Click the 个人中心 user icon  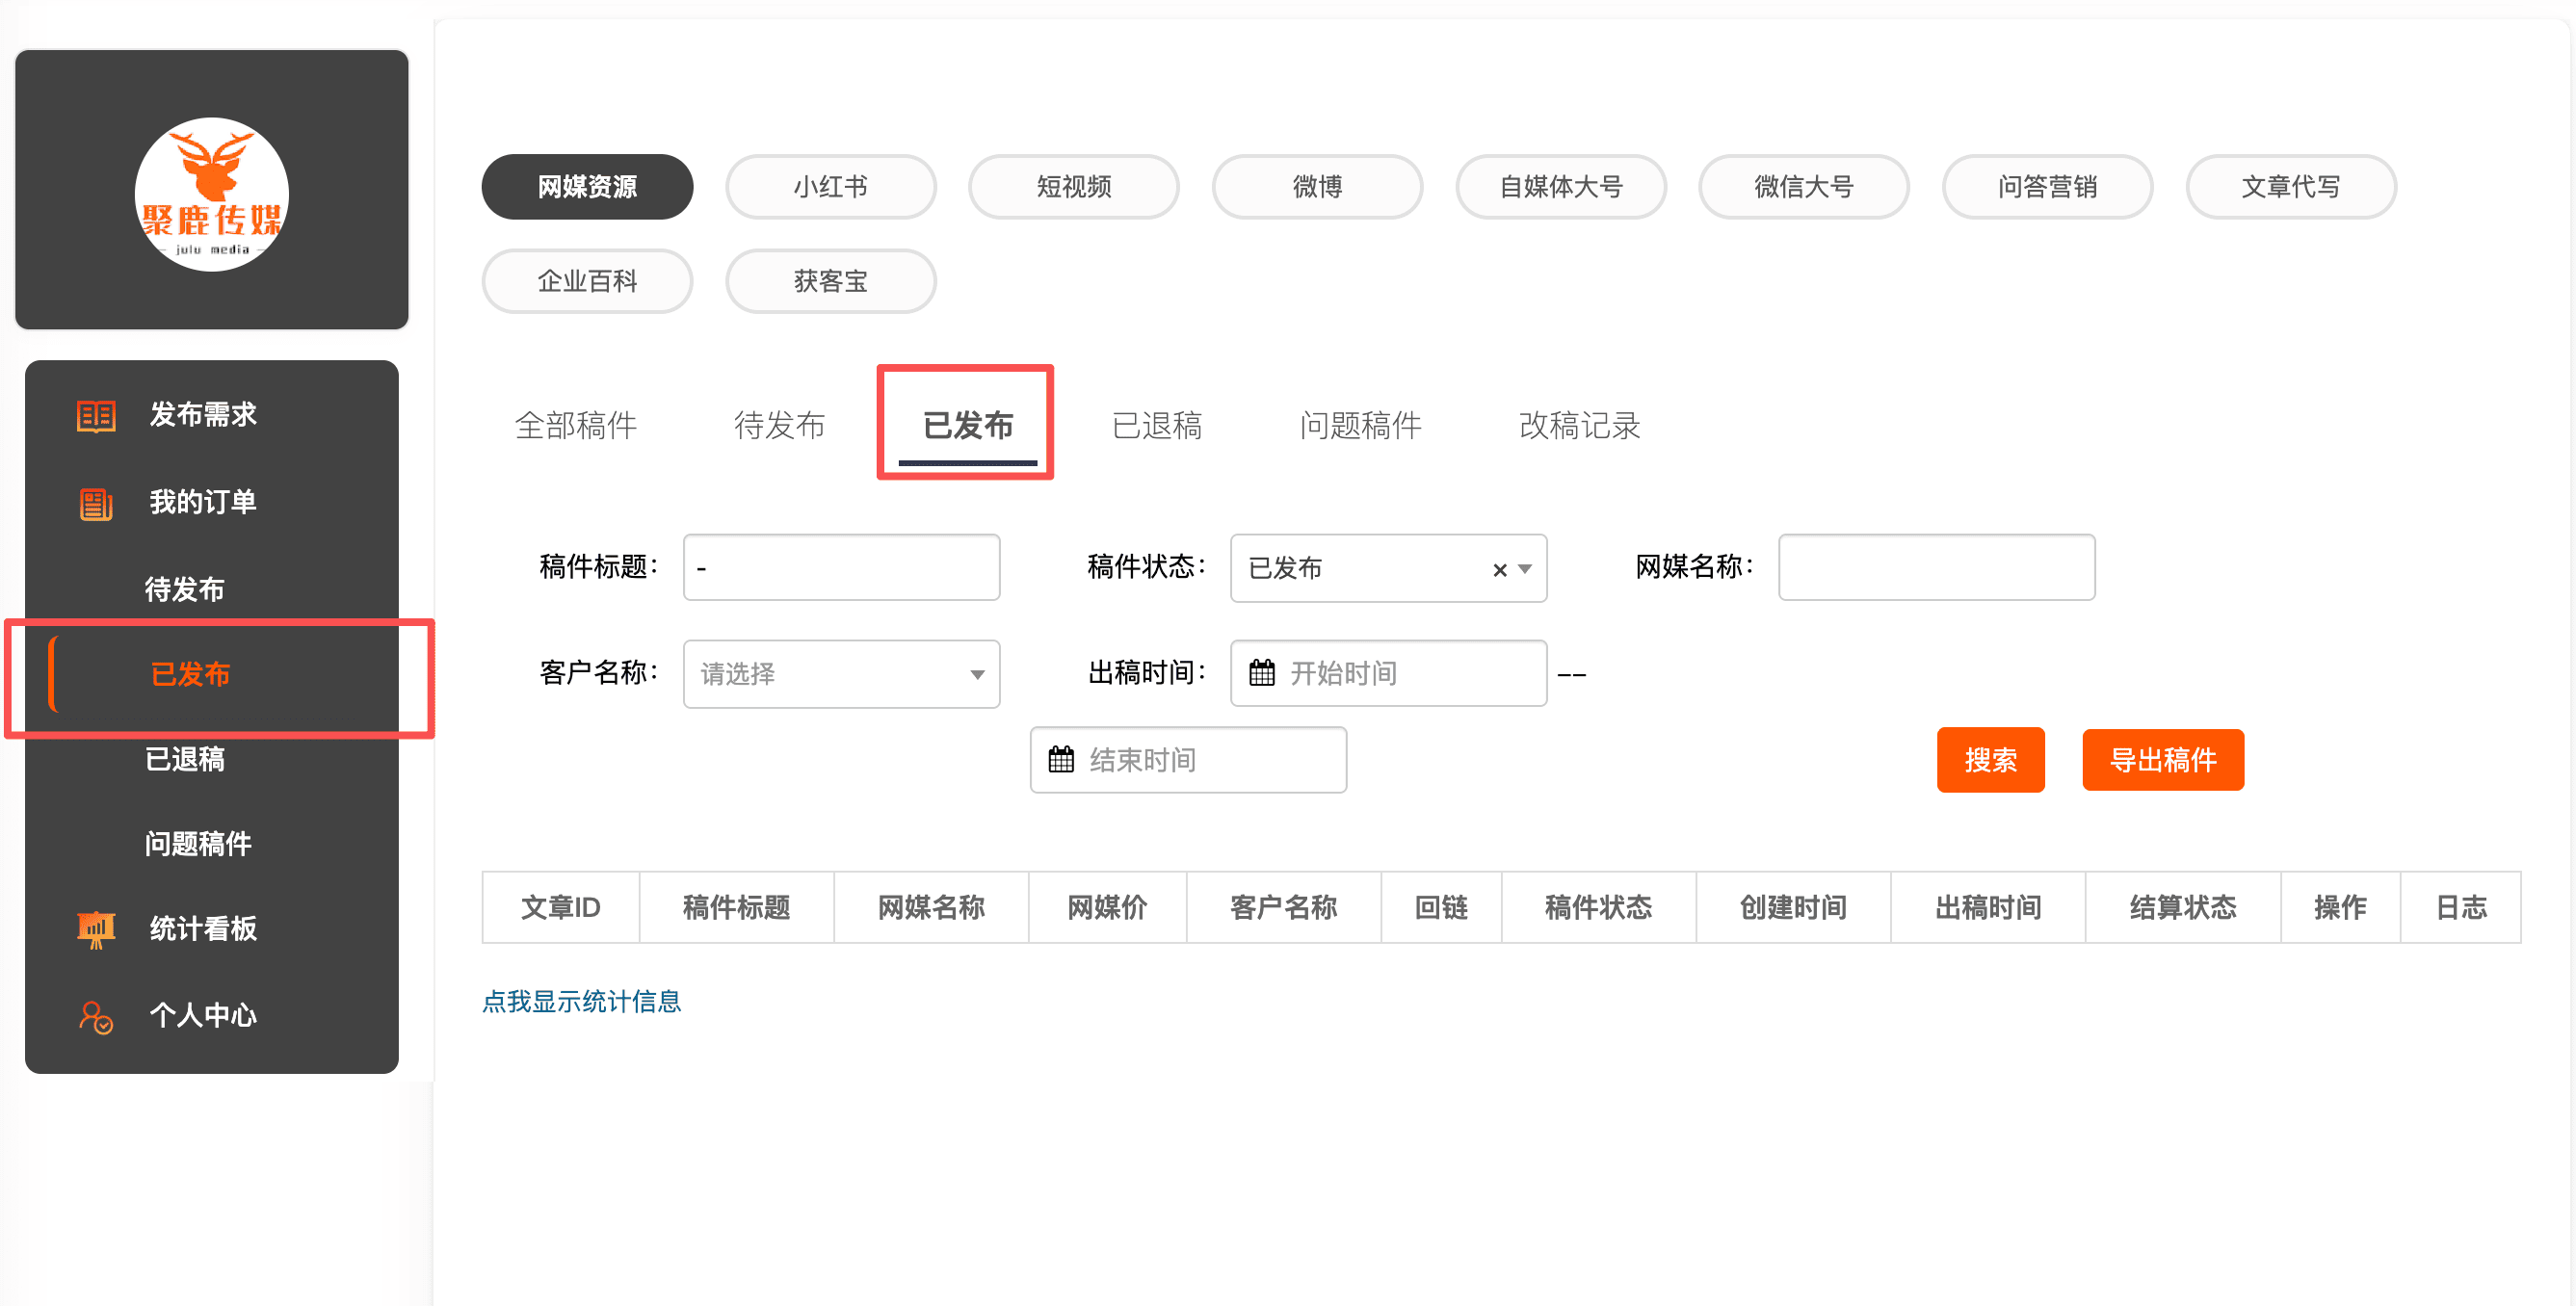click(x=96, y=1017)
